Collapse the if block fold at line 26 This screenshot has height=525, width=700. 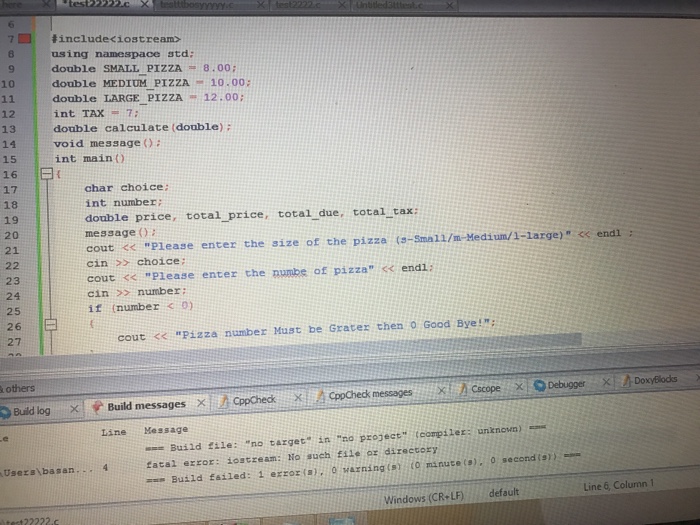click(x=50, y=324)
